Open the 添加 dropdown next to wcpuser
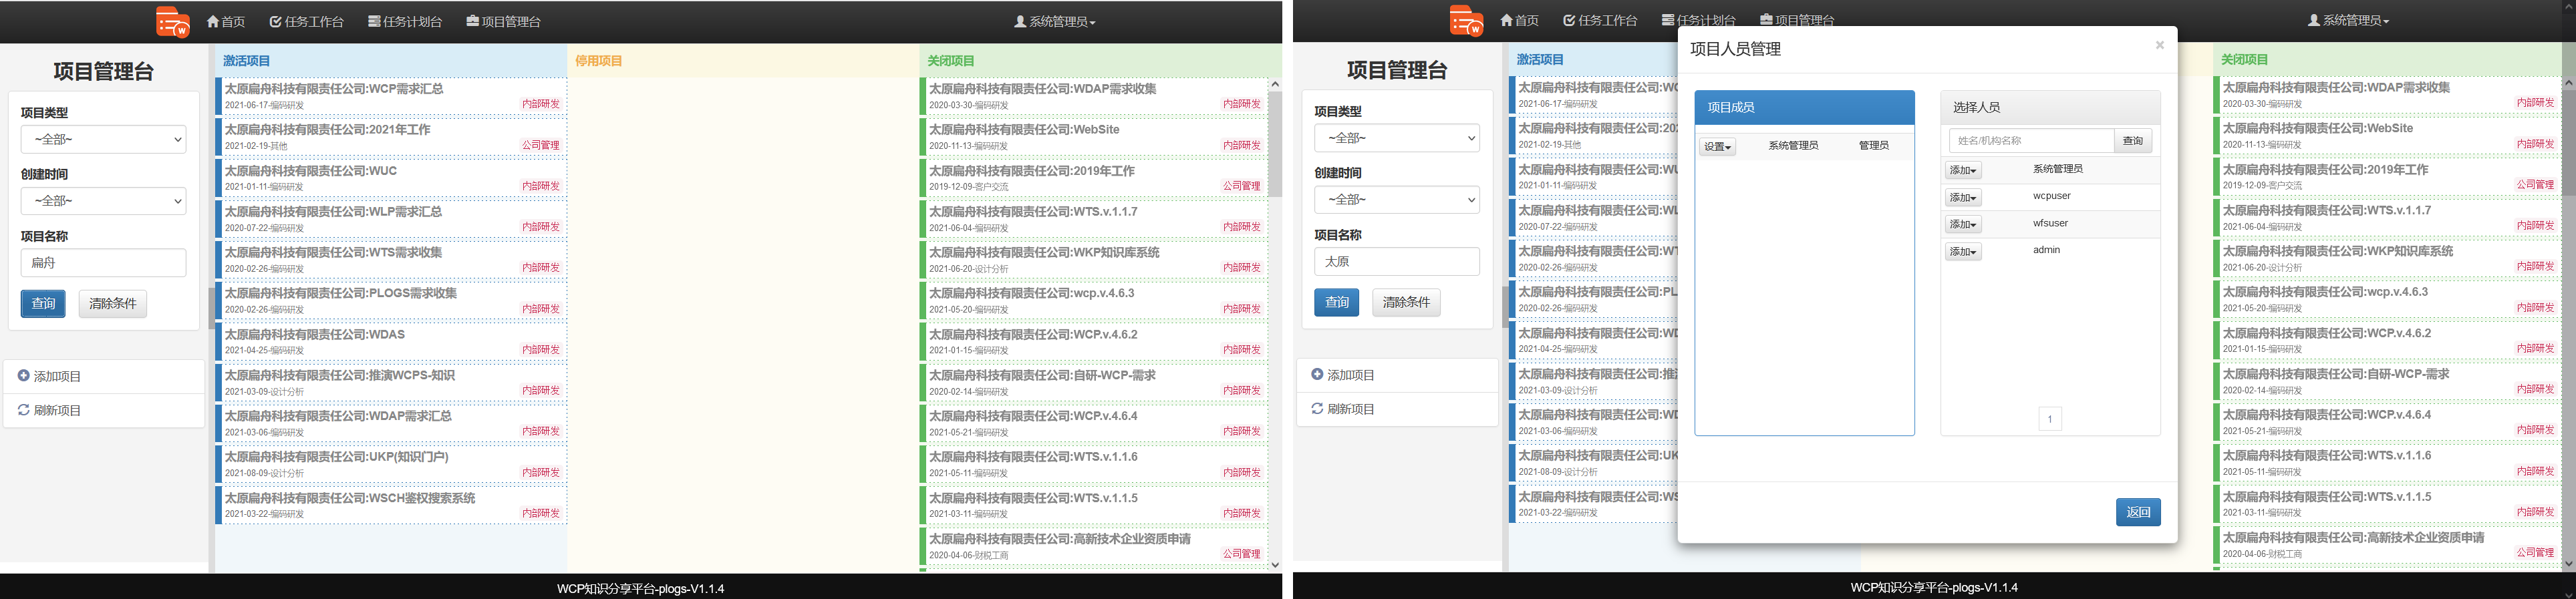The height and width of the screenshot is (599, 2576). click(x=1963, y=198)
